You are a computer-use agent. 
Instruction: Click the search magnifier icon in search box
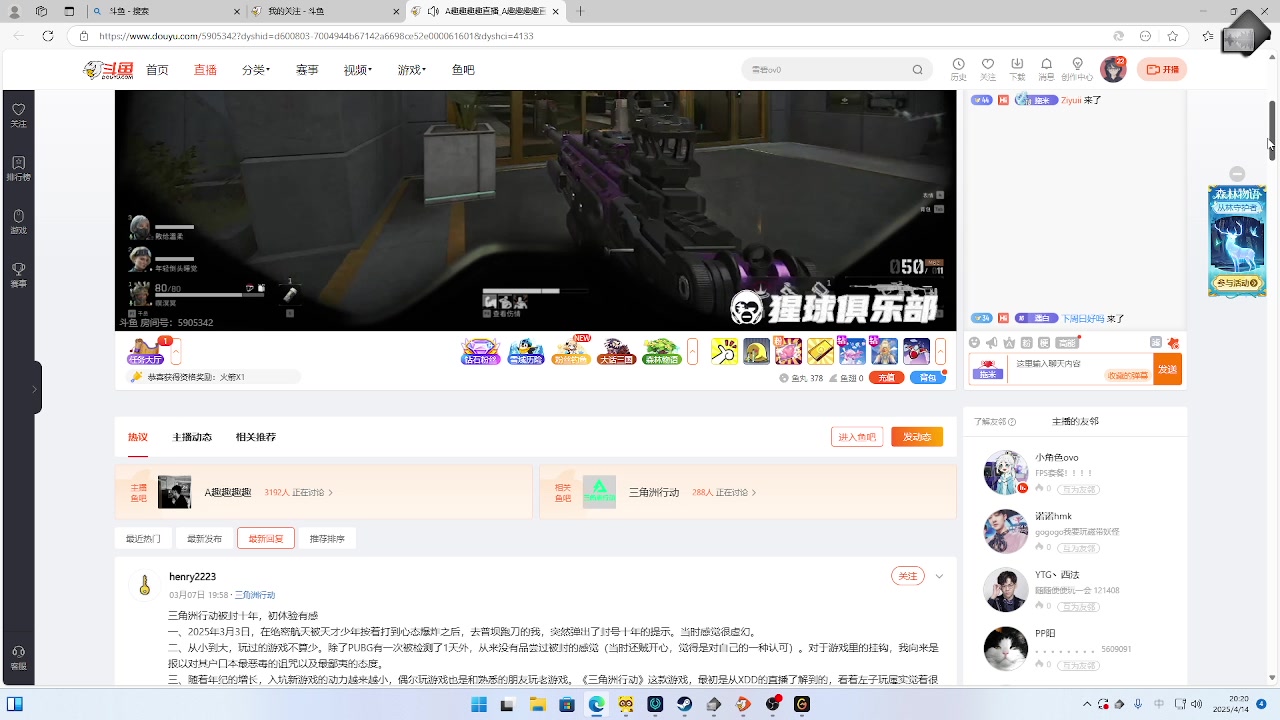coord(917,70)
